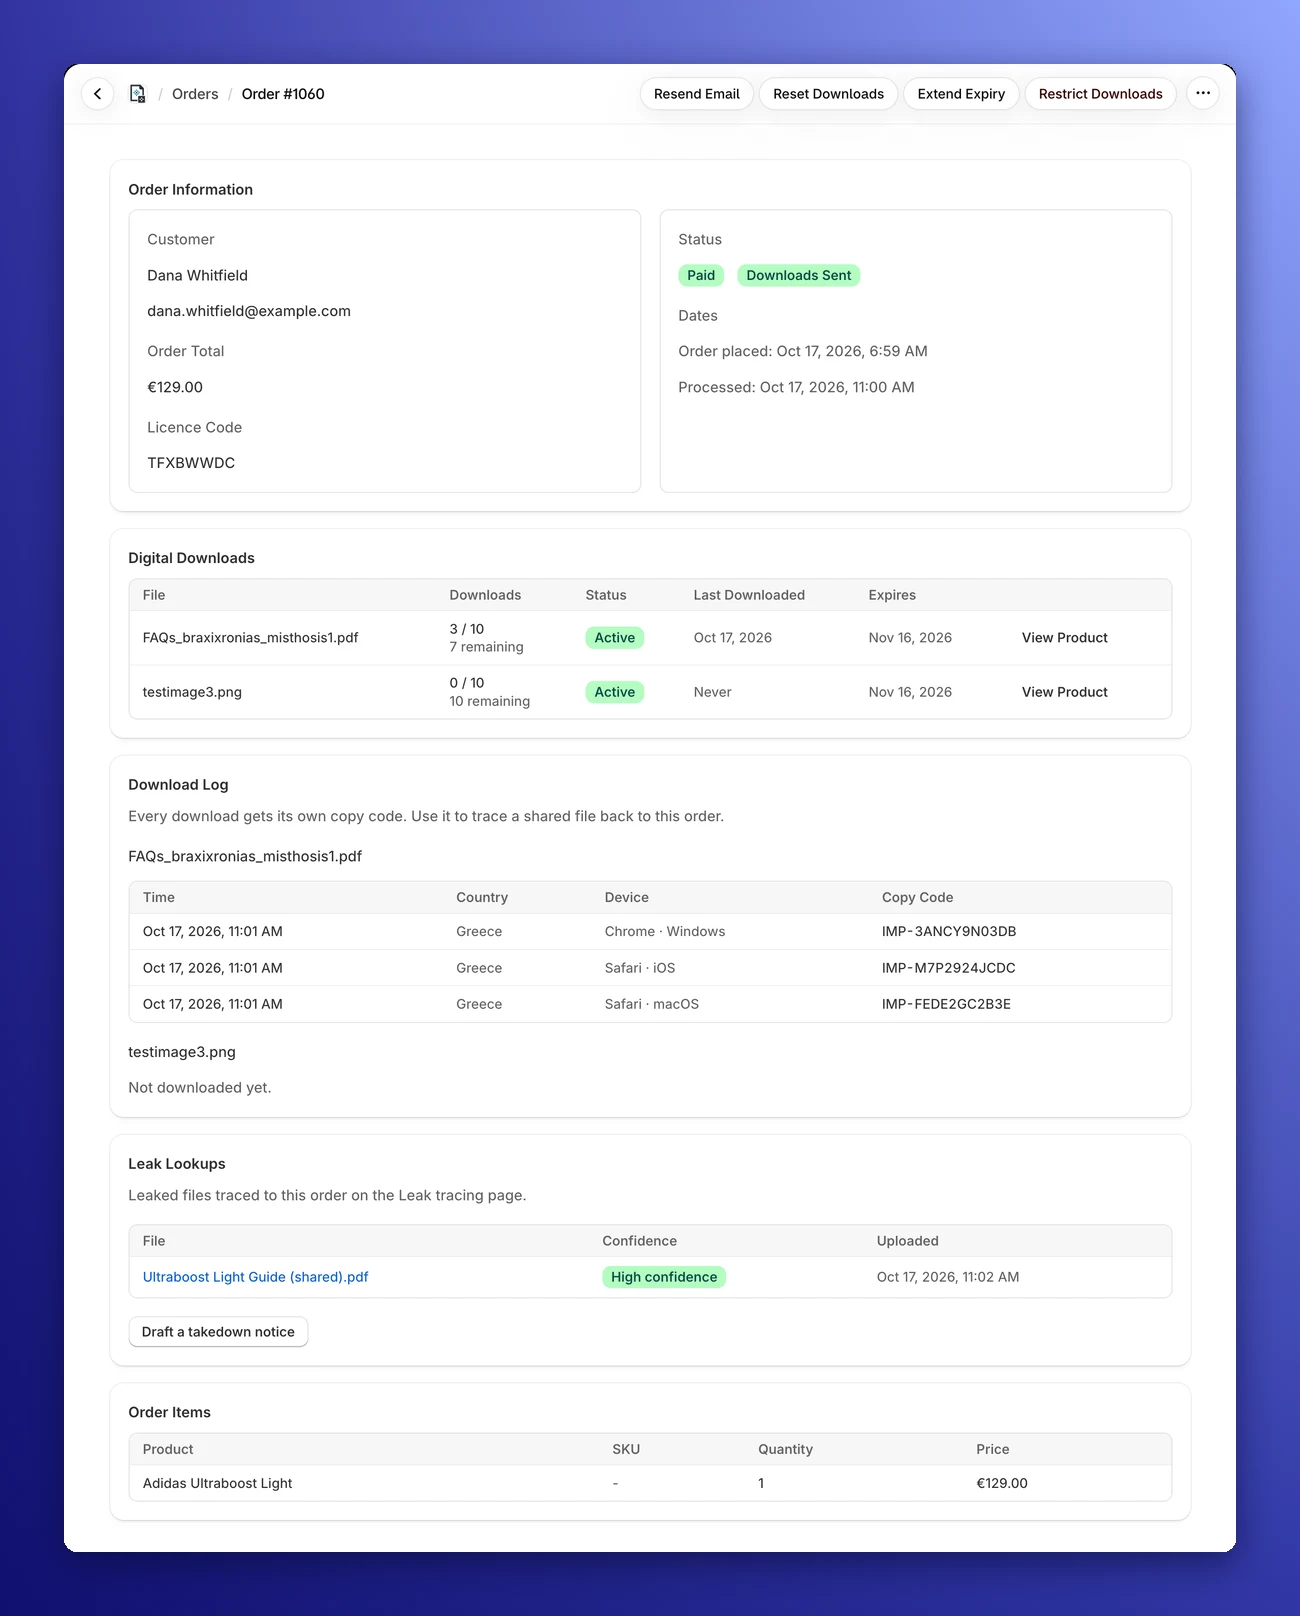The image size is (1300, 1616).
Task: Open the more actions ellipsis menu
Action: (x=1203, y=94)
